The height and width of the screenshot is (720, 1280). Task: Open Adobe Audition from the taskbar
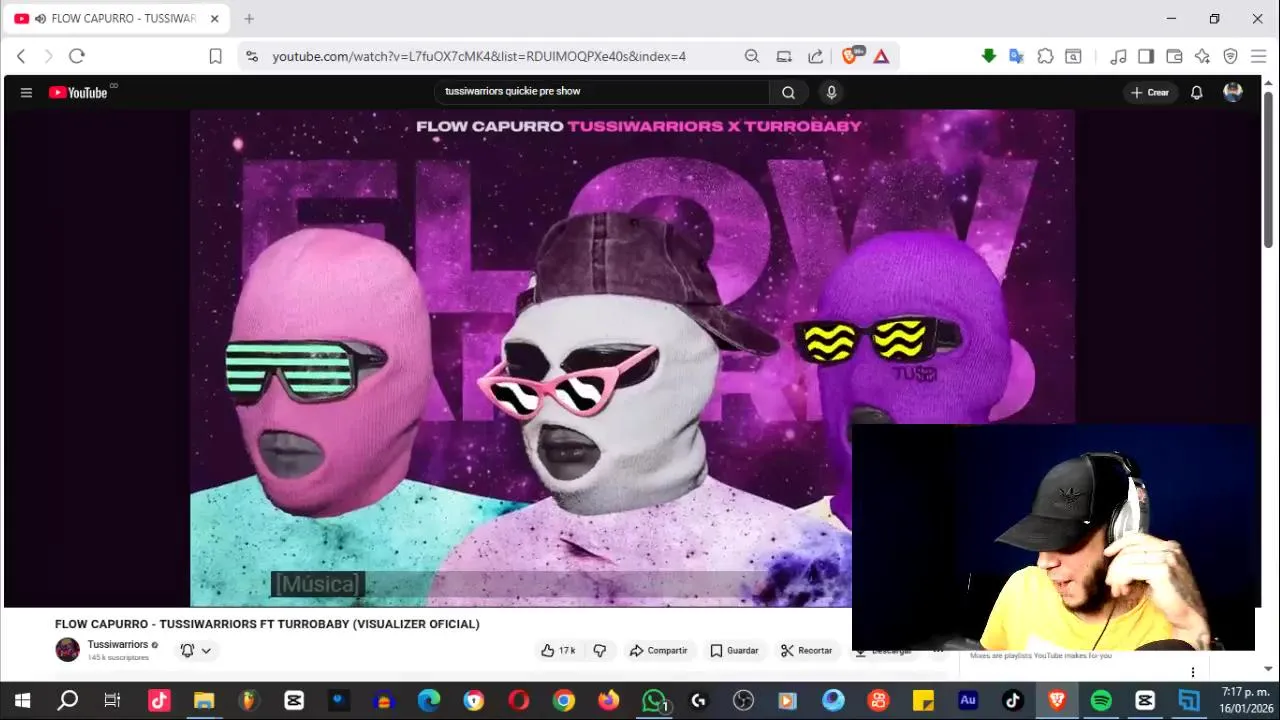[968, 700]
